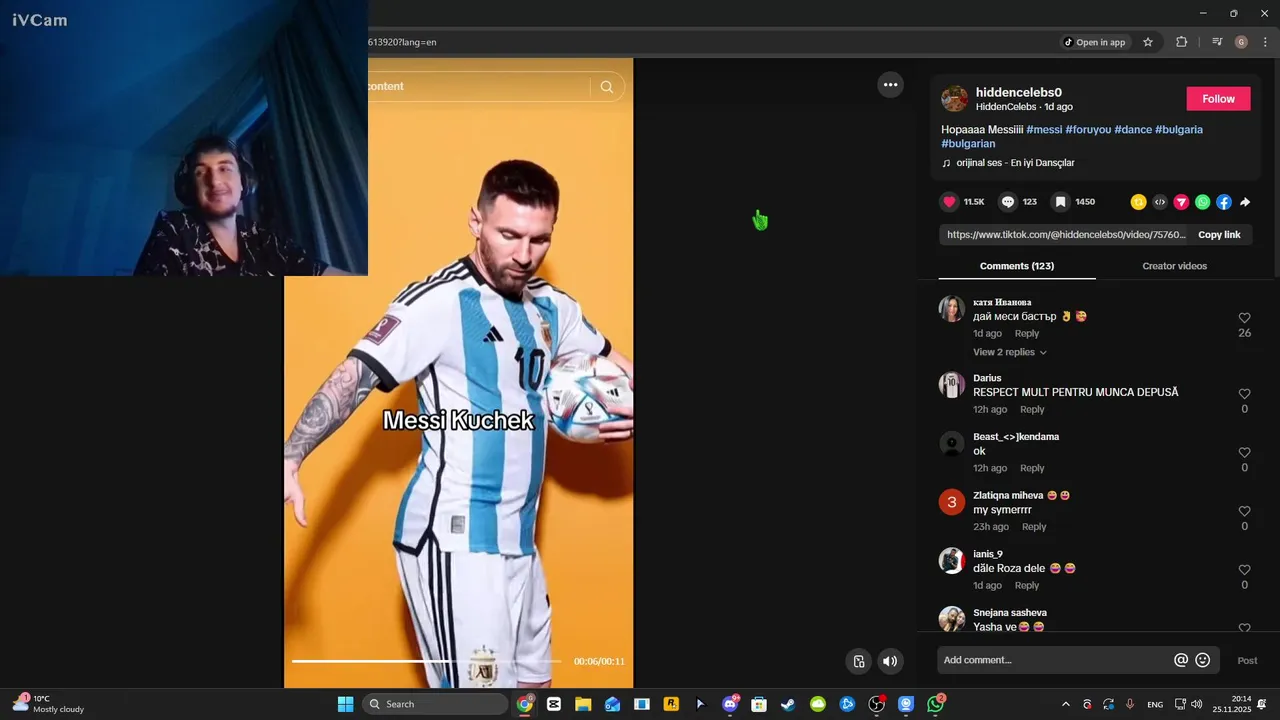Expand View 2 replies under катя Иванова
Image resolution: width=1280 pixels, height=720 pixels.
click(x=1010, y=352)
